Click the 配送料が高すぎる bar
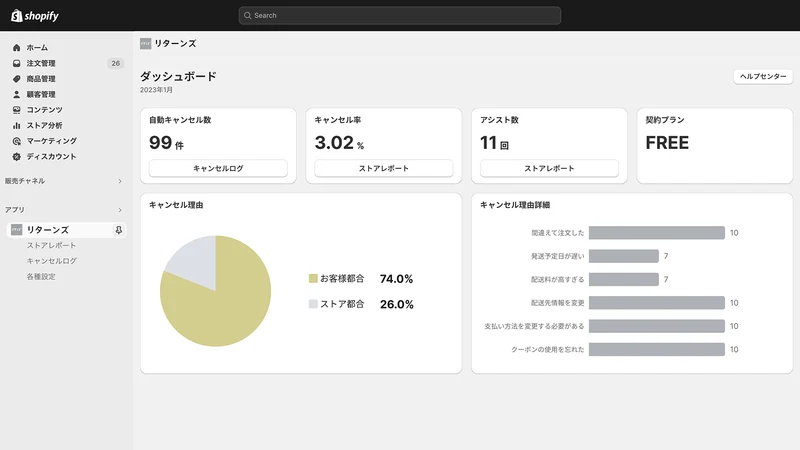Screen dimensions: 800x450 (x=623, y=280)
